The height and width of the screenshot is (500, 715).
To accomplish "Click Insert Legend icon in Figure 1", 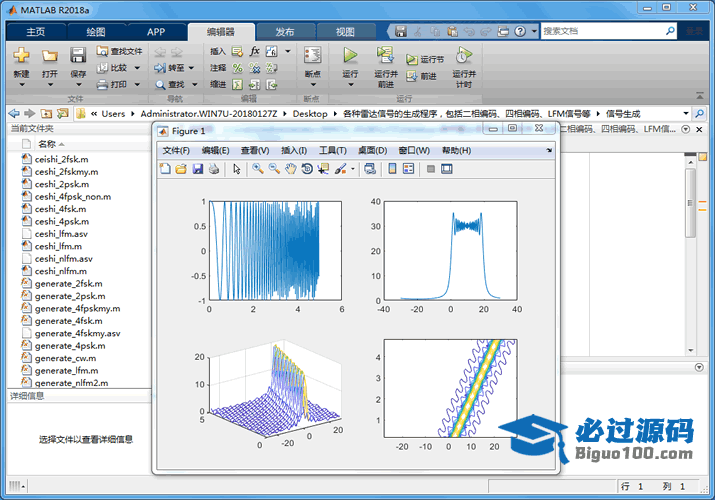I will pos(409,169).
